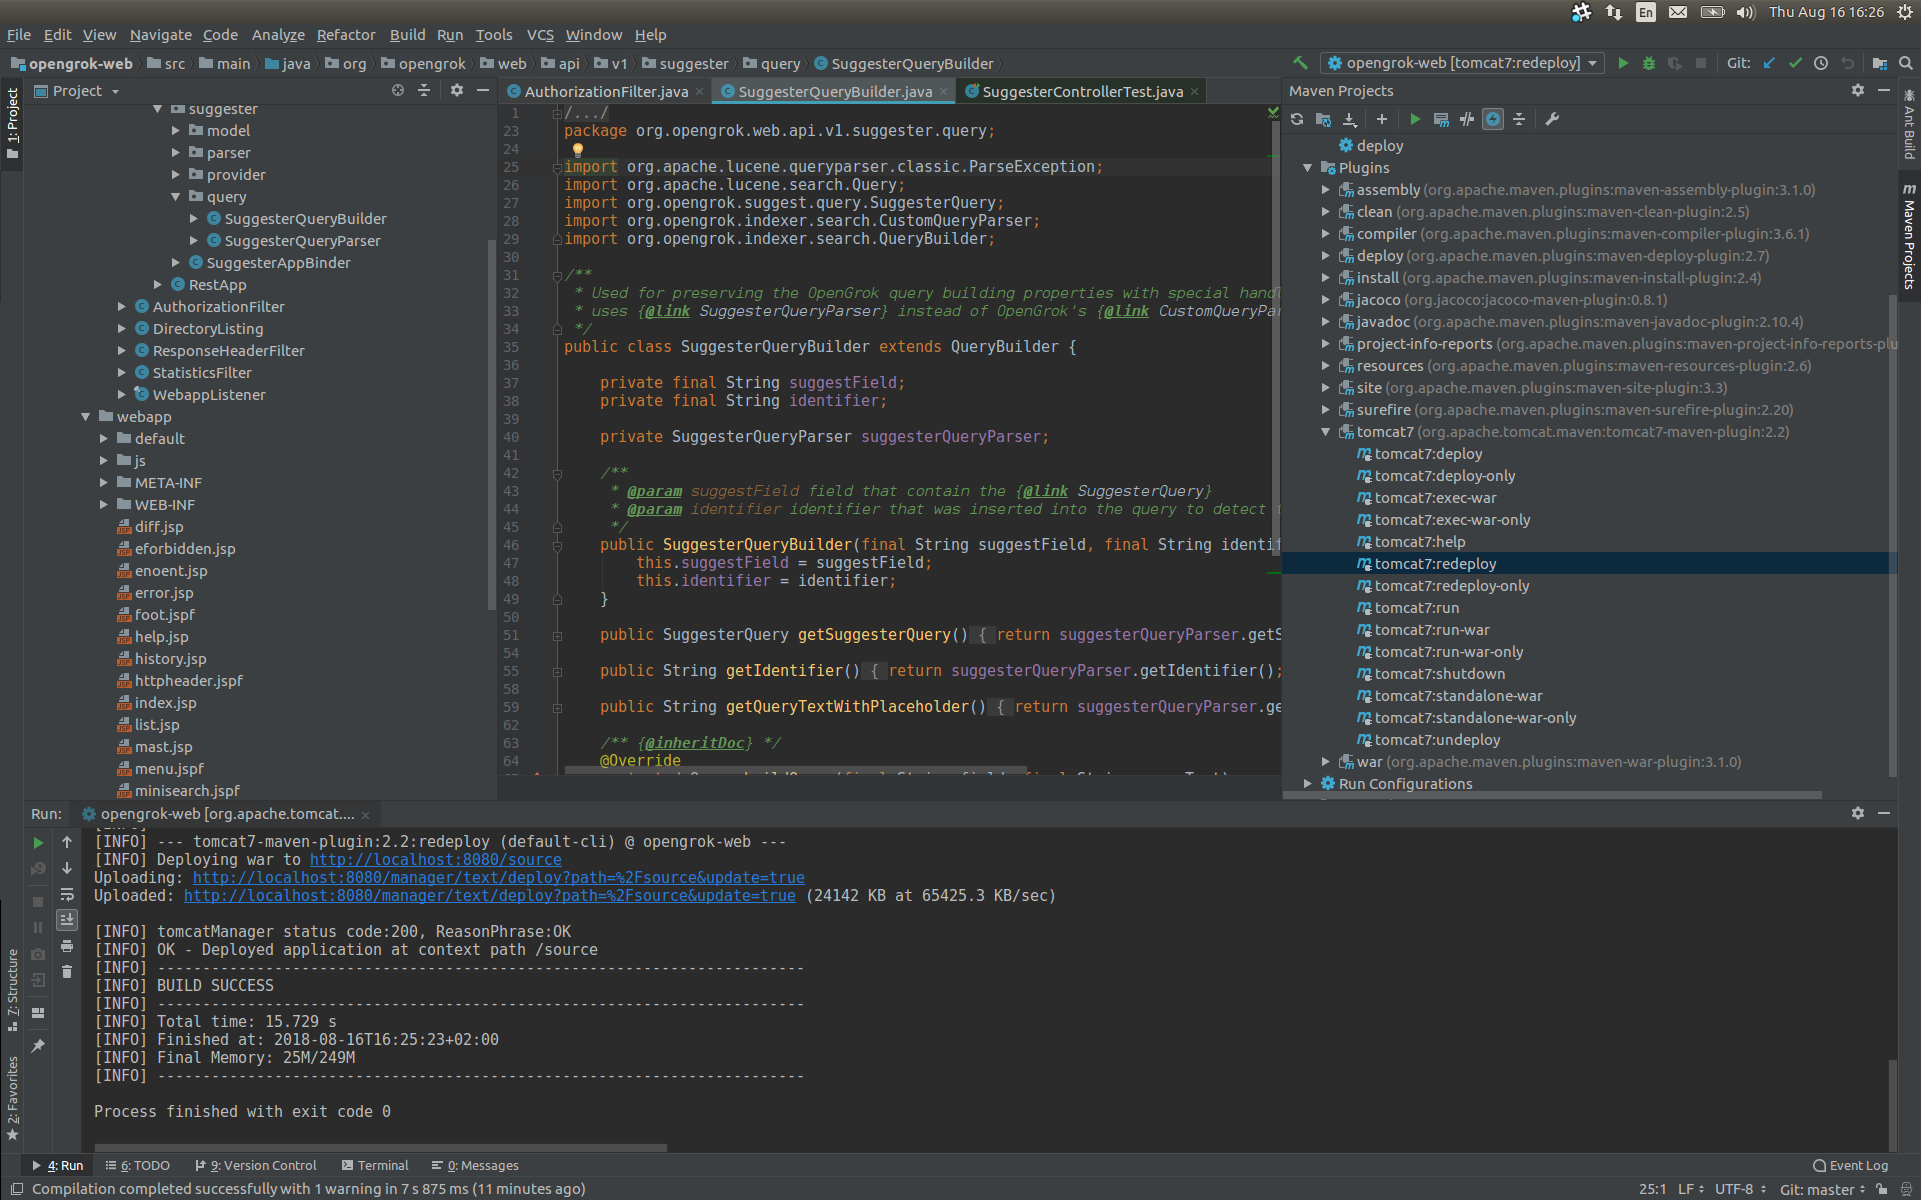The width and height of the screenshot is (1921, 1200).
Task: Click Execute Maven Goal icon
Action: (1441, 119)
